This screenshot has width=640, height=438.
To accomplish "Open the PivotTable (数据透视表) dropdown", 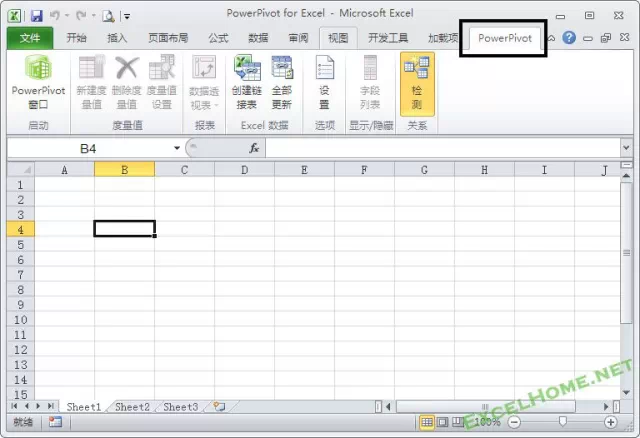I will 204,83.
